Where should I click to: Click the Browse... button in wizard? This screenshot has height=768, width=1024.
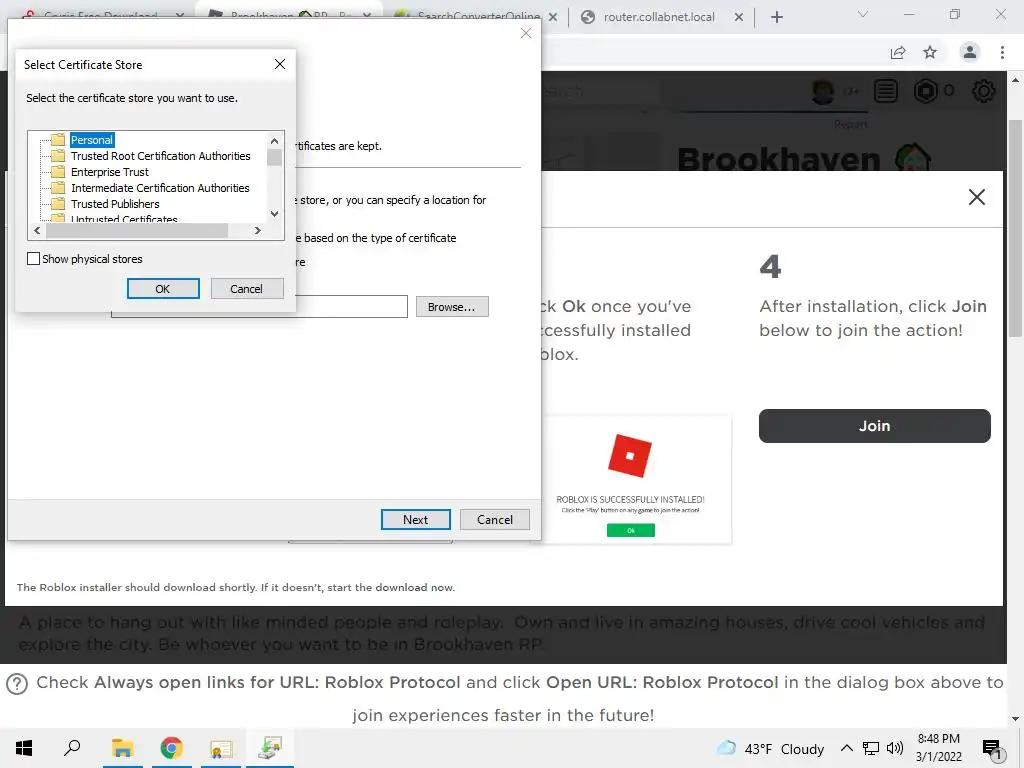pyautogui.click(x=452, y=307)
